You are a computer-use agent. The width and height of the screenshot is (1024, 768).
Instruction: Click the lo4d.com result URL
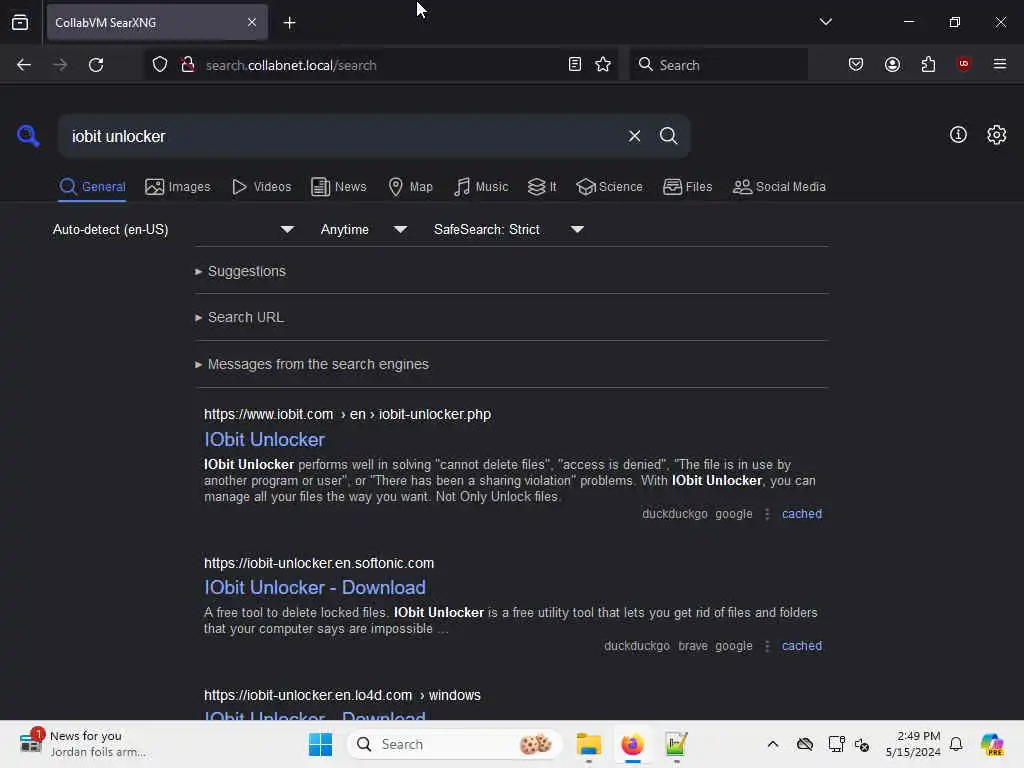(342, 695)
